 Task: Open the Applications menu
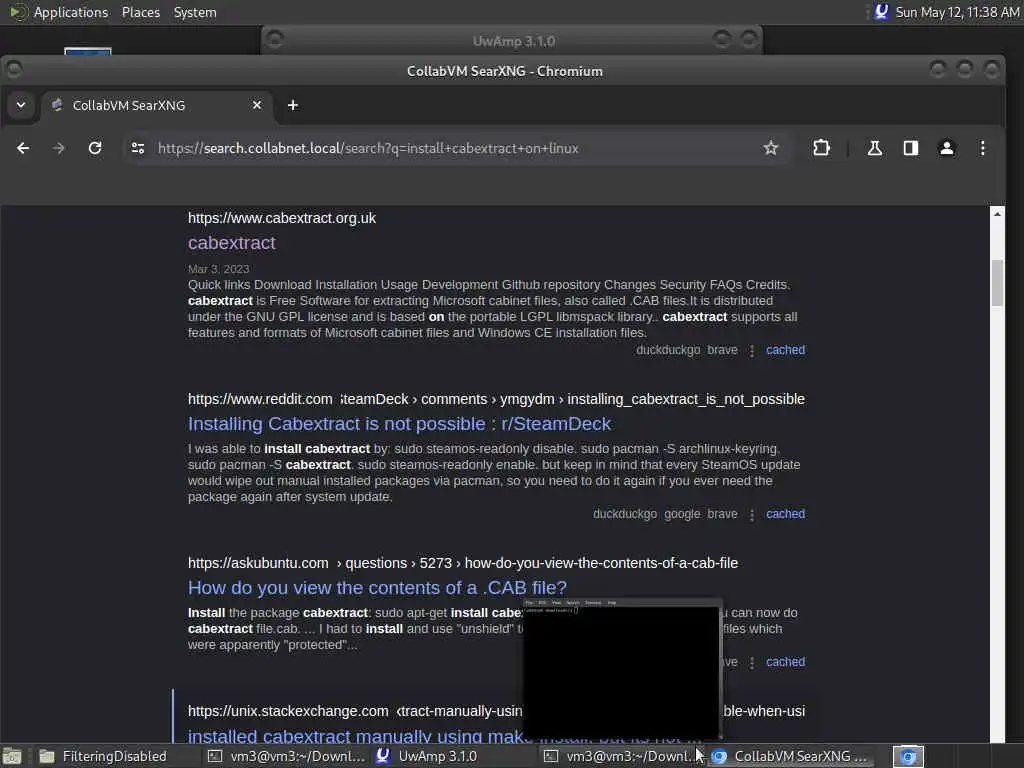pos(71,12)
